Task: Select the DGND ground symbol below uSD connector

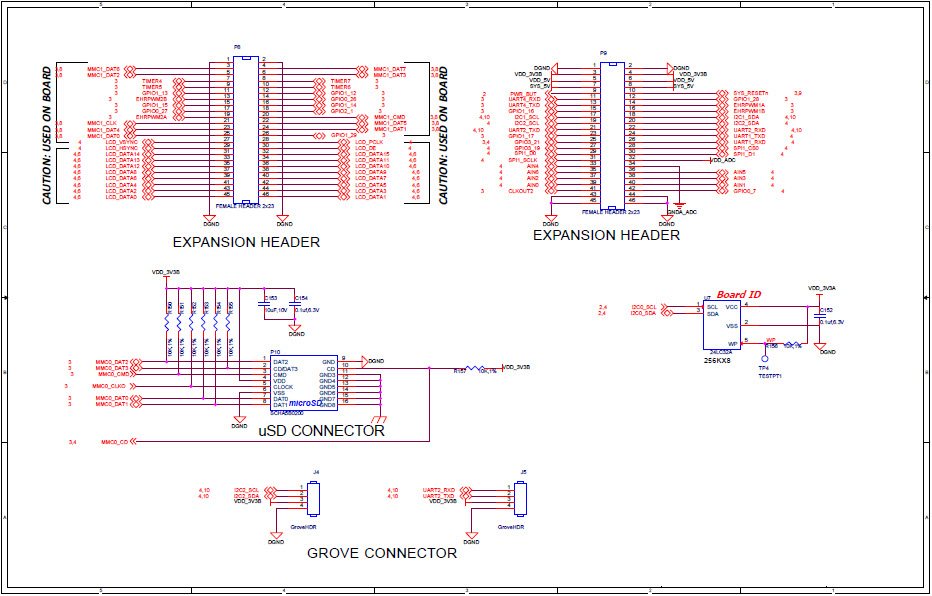Action: [239, 418]
